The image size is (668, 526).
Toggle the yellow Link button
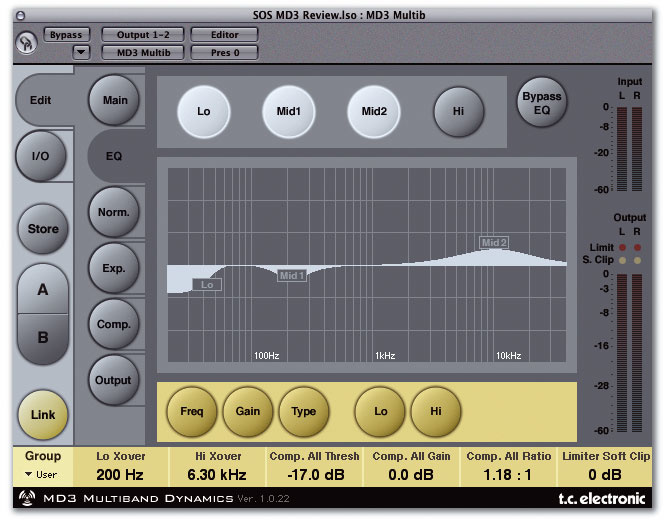click(x=43, y=415)
